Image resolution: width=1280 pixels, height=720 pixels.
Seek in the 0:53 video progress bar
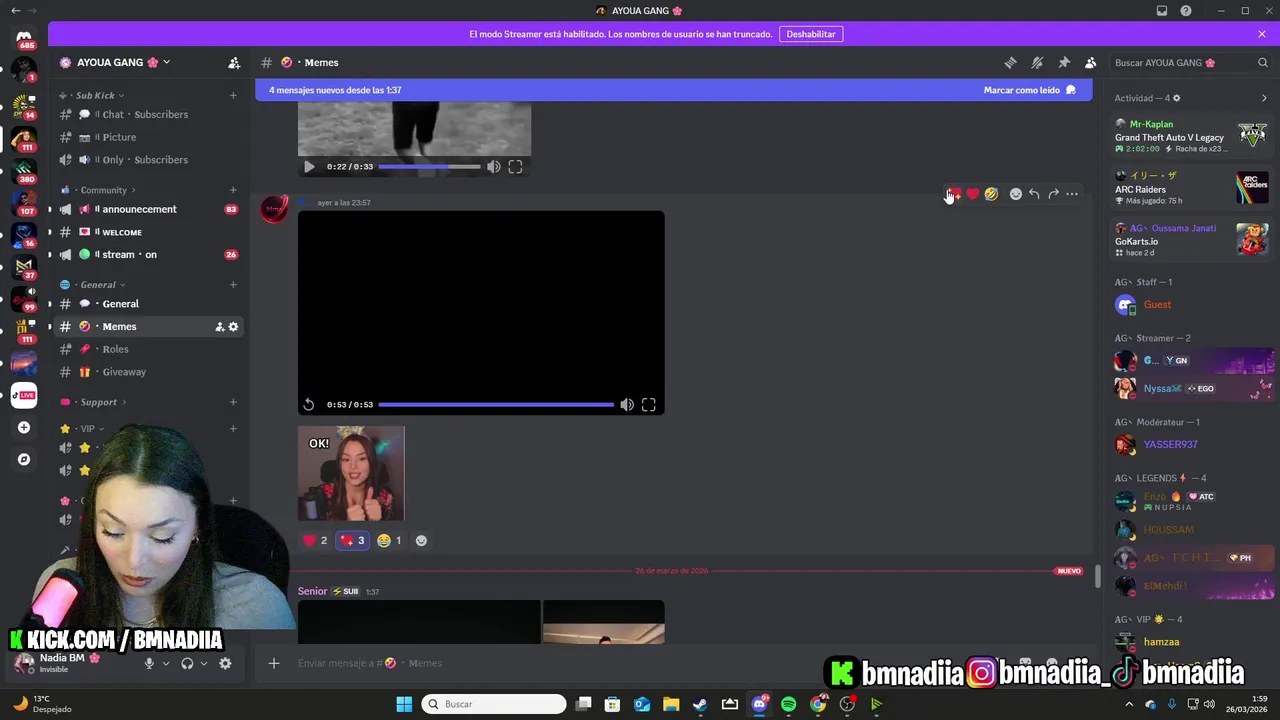coord(496,404)
